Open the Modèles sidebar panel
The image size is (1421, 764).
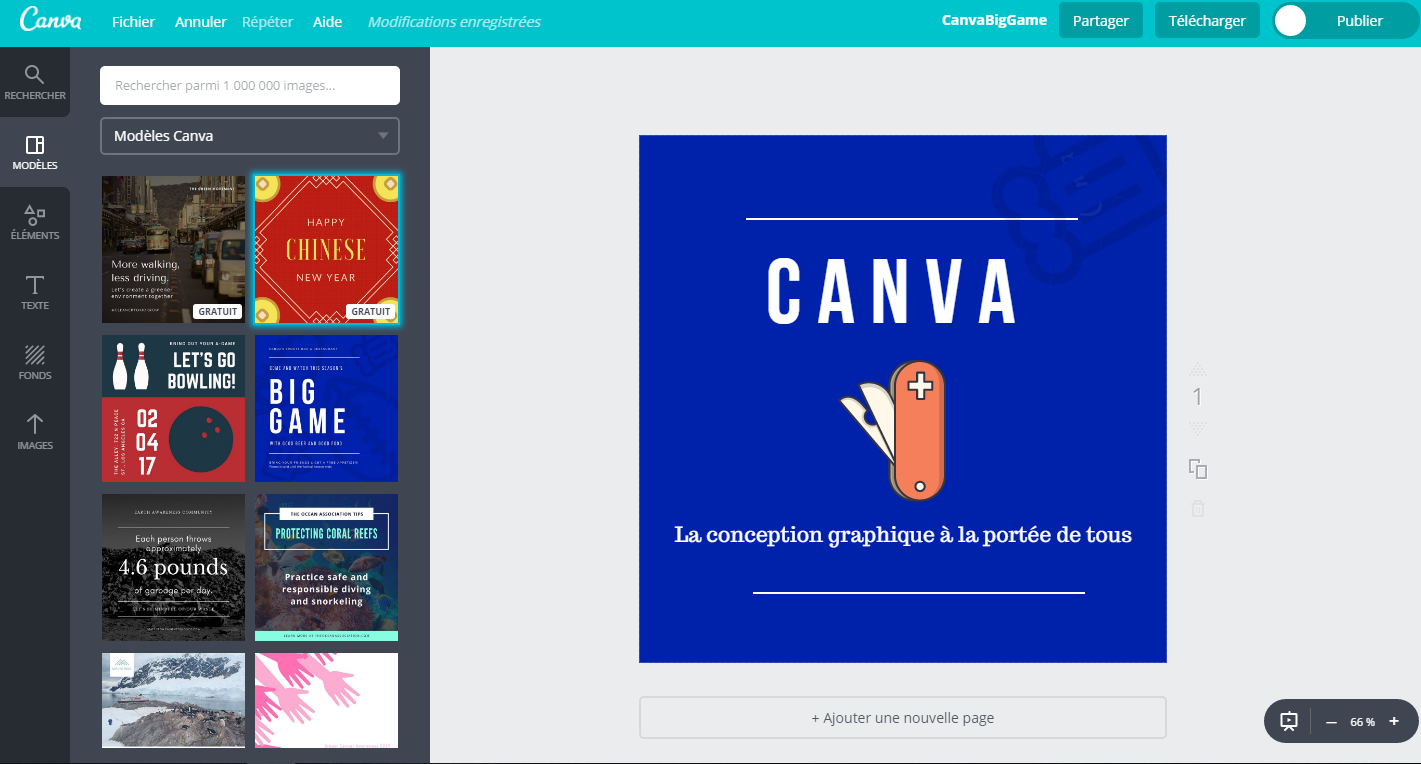click(35, 152)
